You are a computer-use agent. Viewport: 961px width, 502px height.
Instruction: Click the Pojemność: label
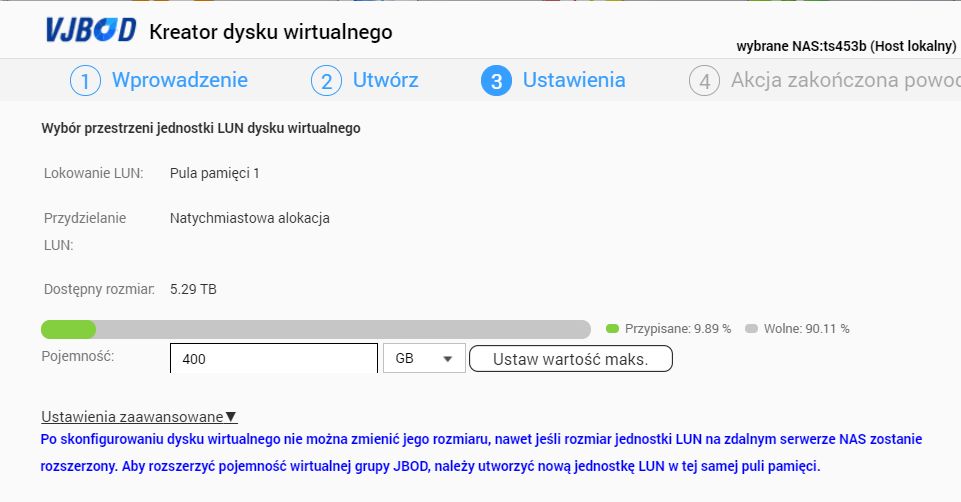point(78,356)
